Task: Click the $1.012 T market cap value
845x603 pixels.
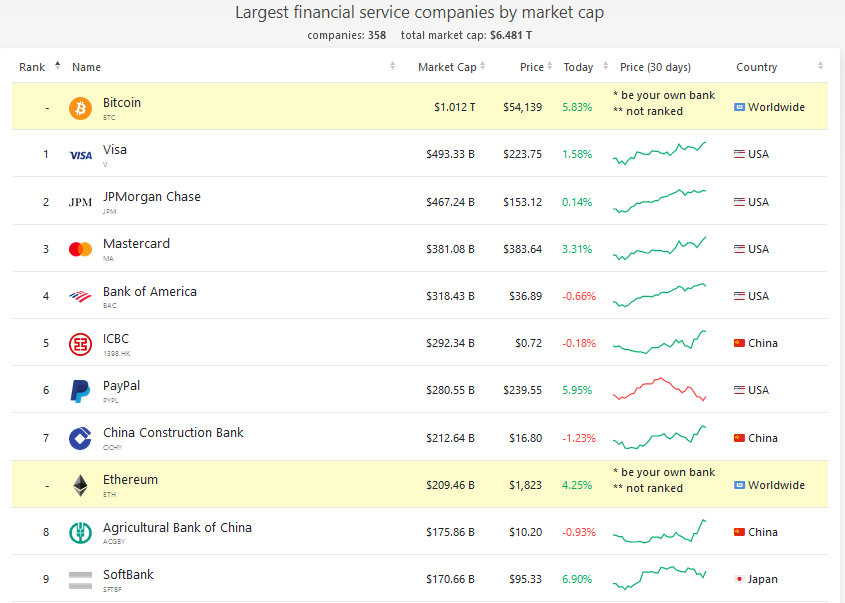Action: tap(454, 107)
